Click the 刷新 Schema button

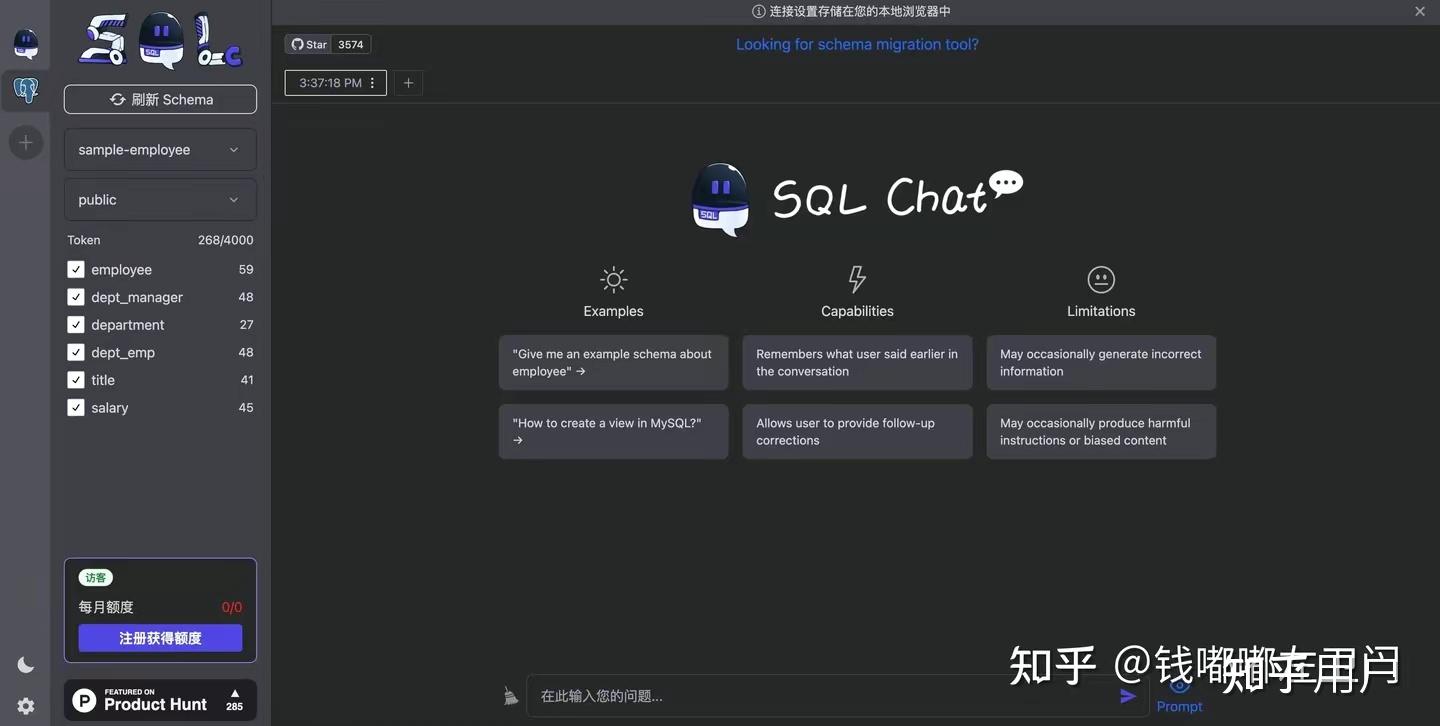[x=160, y=97]
